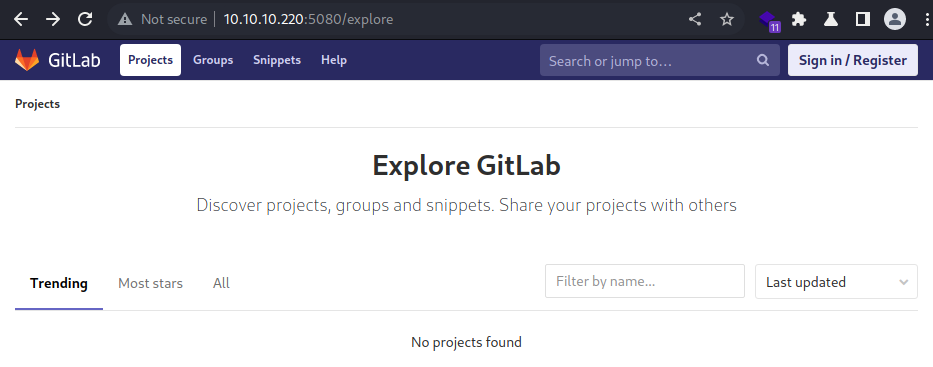Open the browser profile avatar

tap(894, 20)
